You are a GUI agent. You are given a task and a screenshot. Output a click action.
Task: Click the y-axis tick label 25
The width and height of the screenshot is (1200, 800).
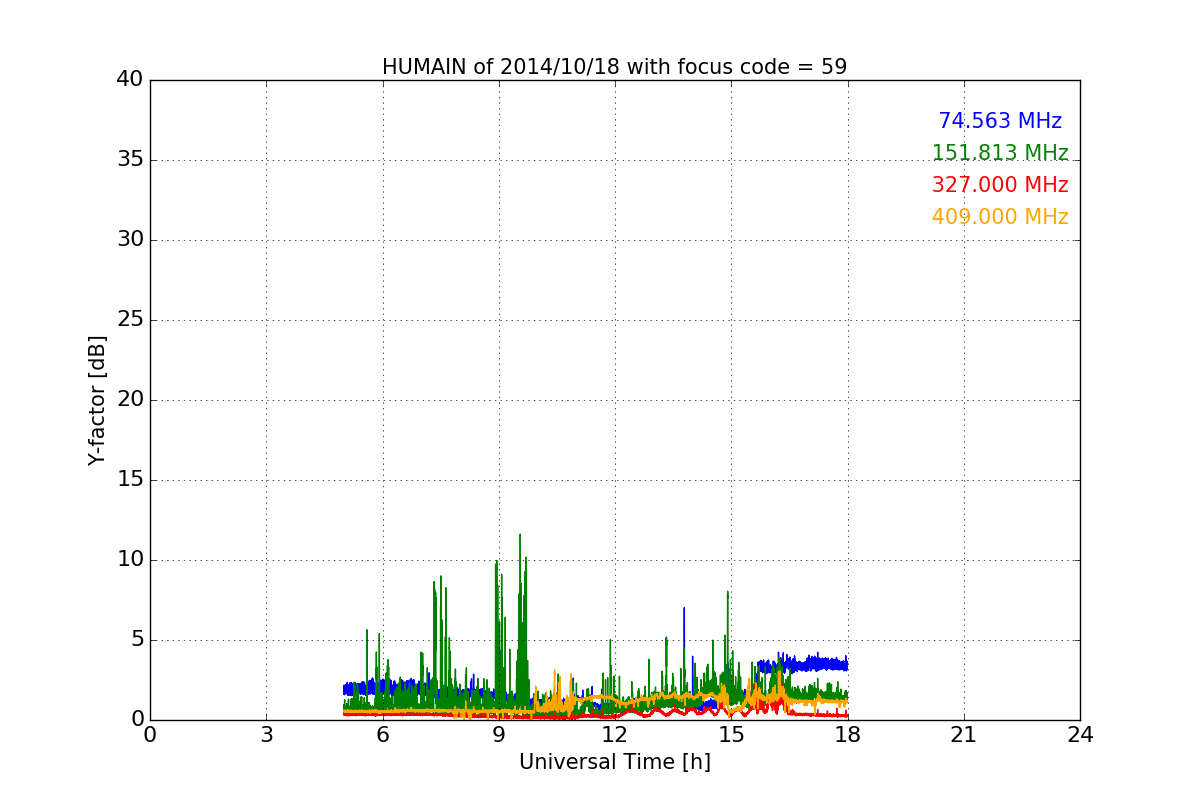pyautogui.click(x=130, y=320)
